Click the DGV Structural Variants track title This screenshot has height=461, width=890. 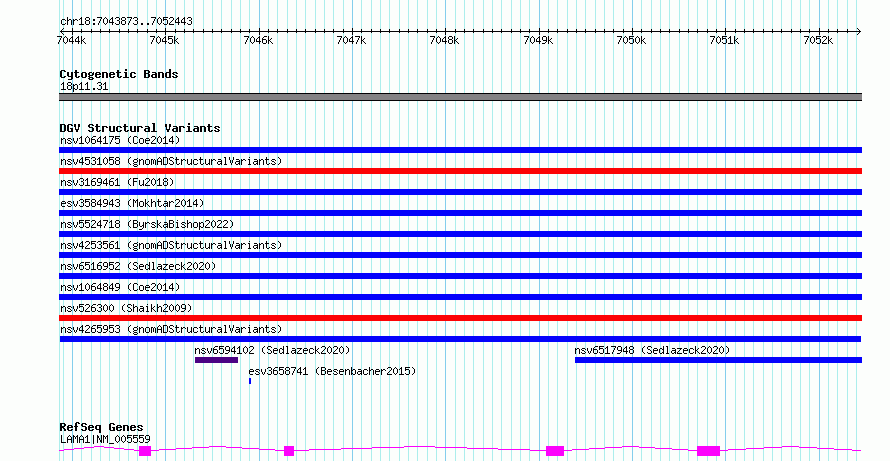tap(140, 128)
